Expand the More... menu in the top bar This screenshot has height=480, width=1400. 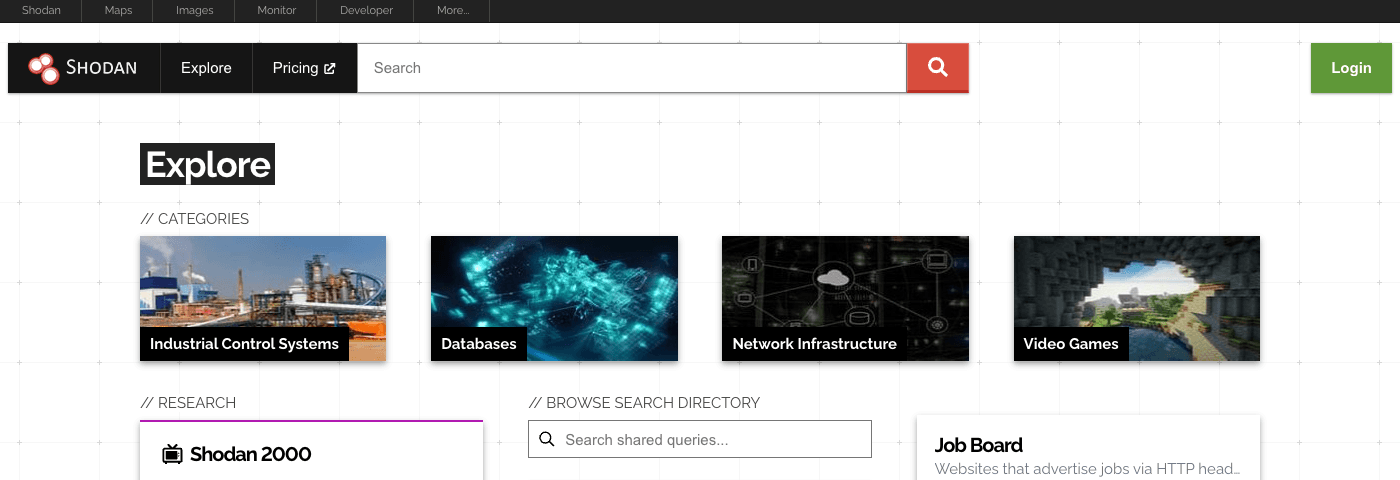click(x=453, y=11)
